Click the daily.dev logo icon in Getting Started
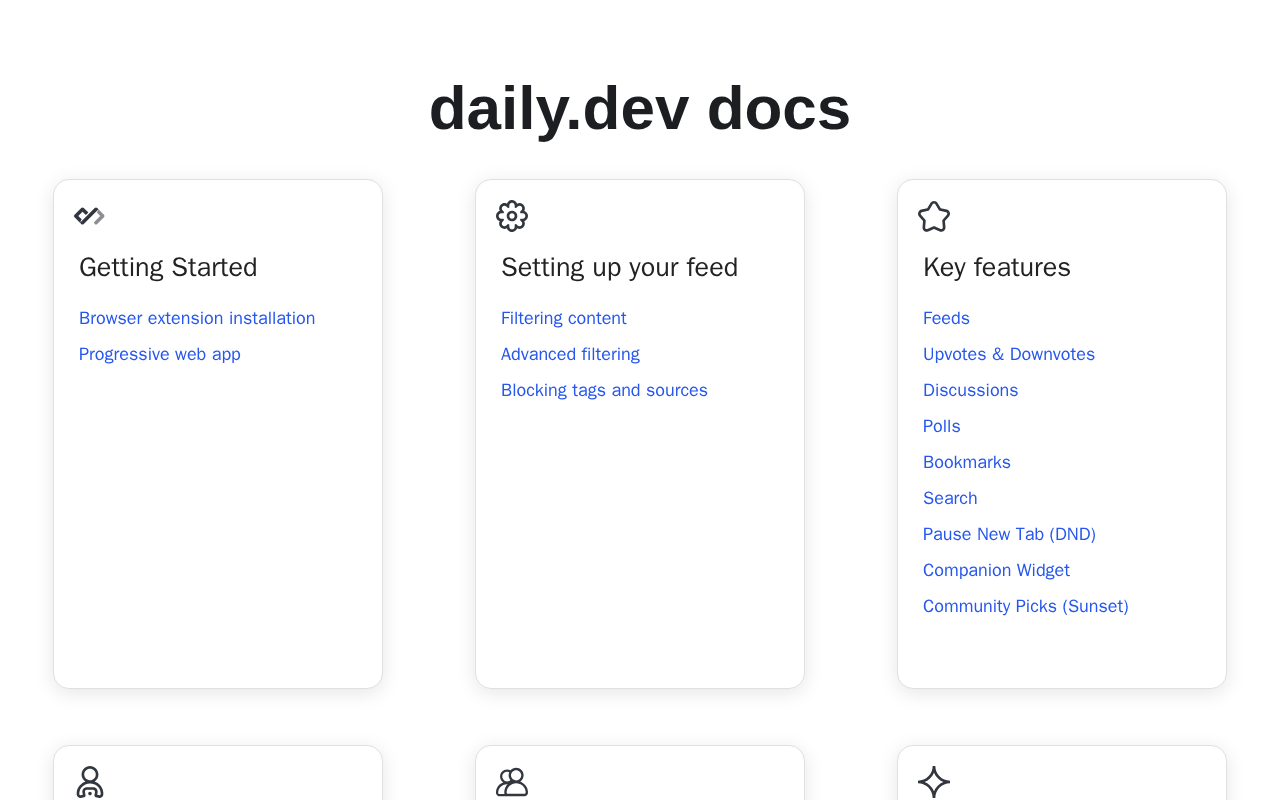The image size is (1280, 800). click(90, 216)
